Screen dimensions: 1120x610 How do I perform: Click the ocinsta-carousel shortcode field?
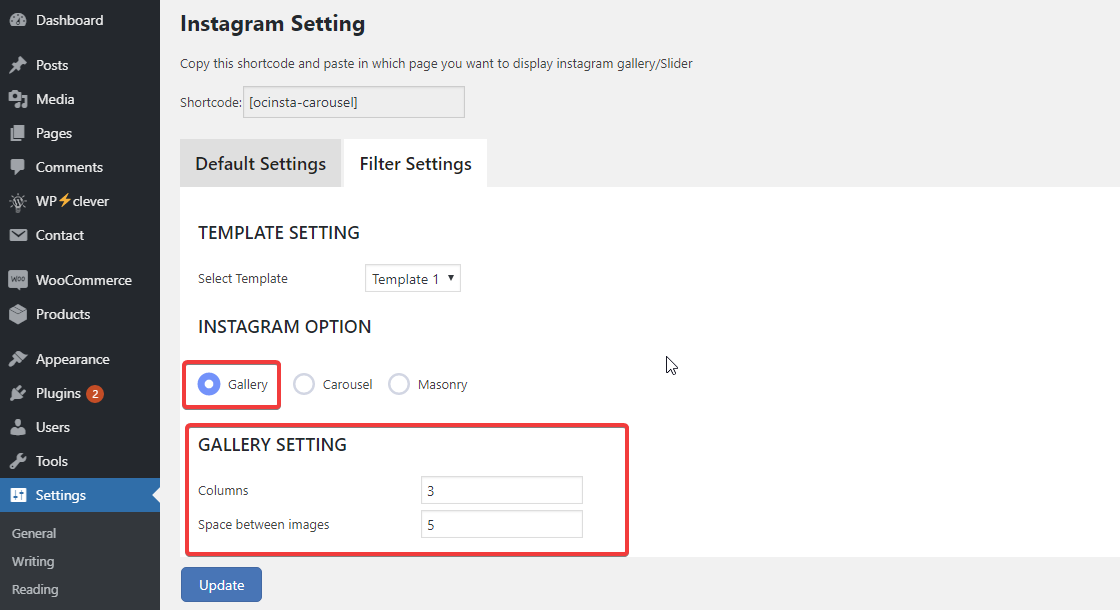click(x=353, y=102)
